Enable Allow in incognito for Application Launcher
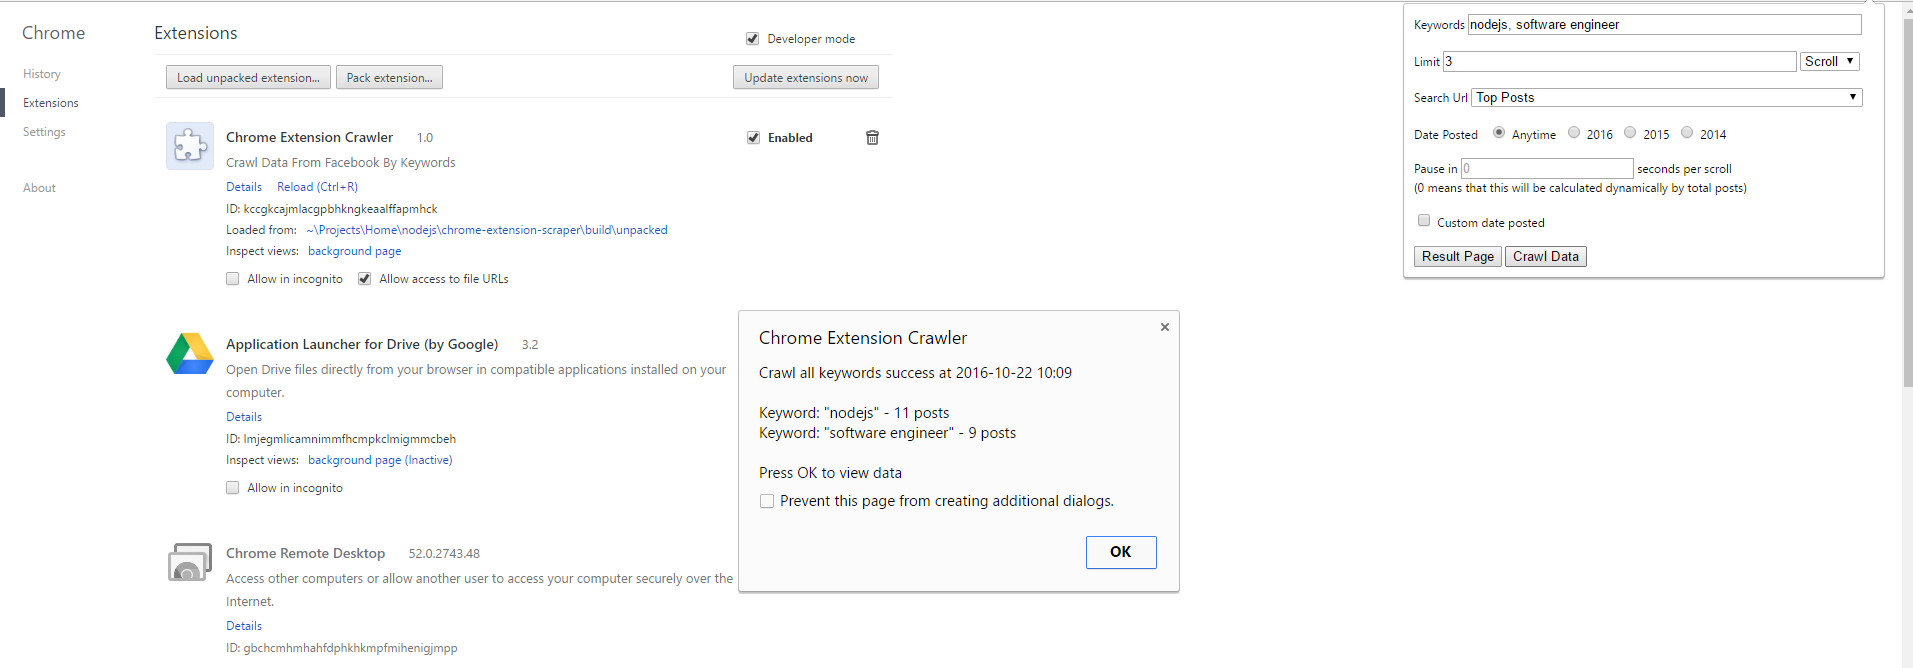 coord(232,488)
